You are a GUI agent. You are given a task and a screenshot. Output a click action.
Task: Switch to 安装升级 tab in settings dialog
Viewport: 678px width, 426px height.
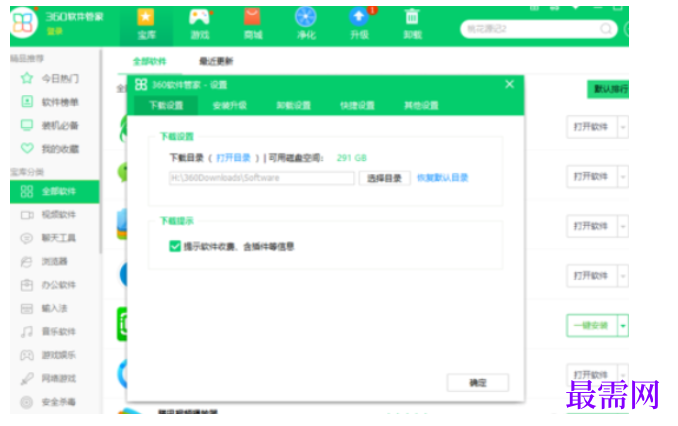[x=230, y=105]
